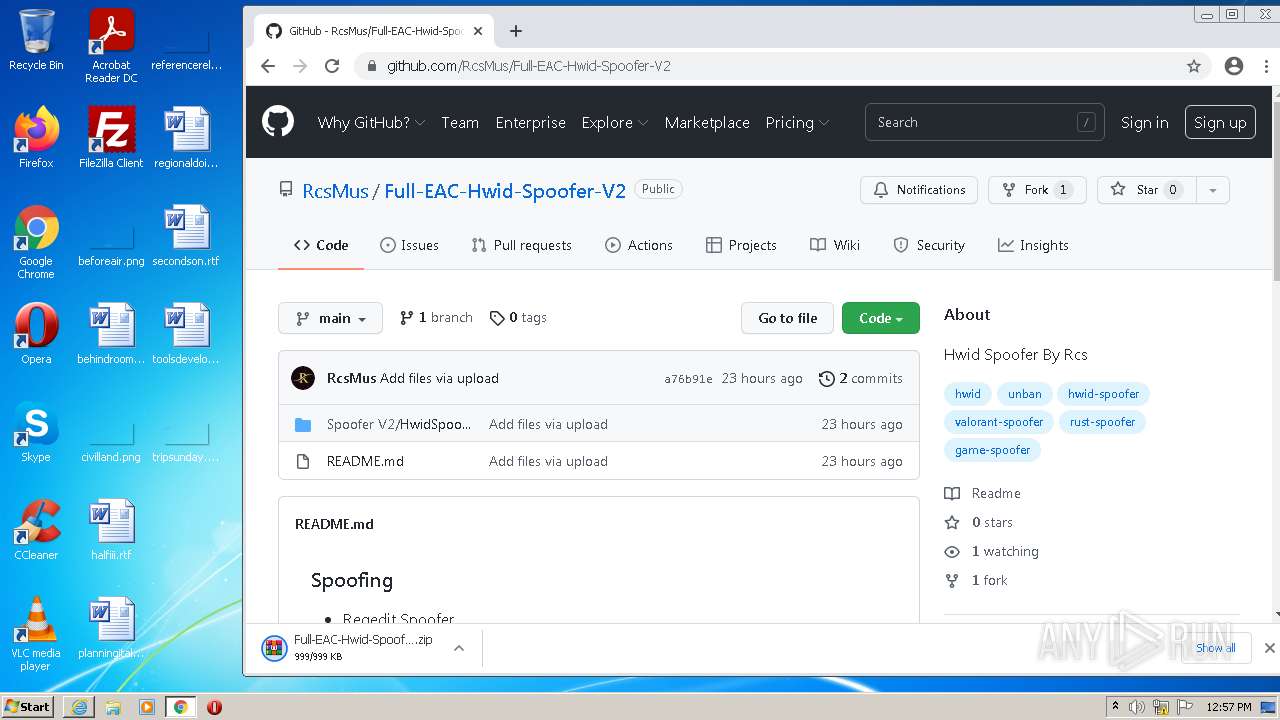Viewport: 1280px width, 720px height.
Task: Click Enterprise in GitHub header
Action: click(x=530, y=122)
